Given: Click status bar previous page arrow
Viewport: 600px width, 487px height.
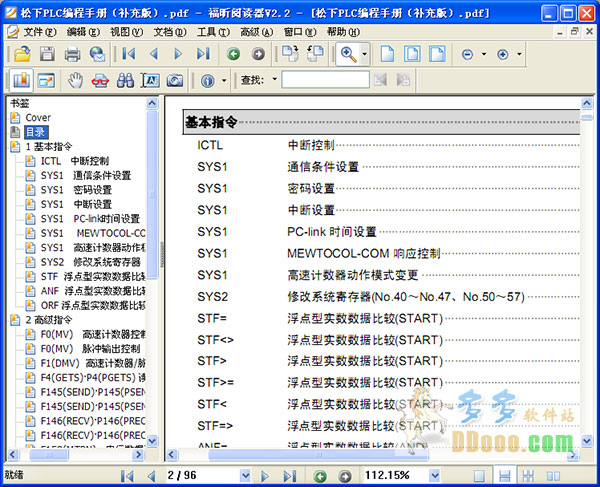Looking at the screenshot, I should coord(151,476).
